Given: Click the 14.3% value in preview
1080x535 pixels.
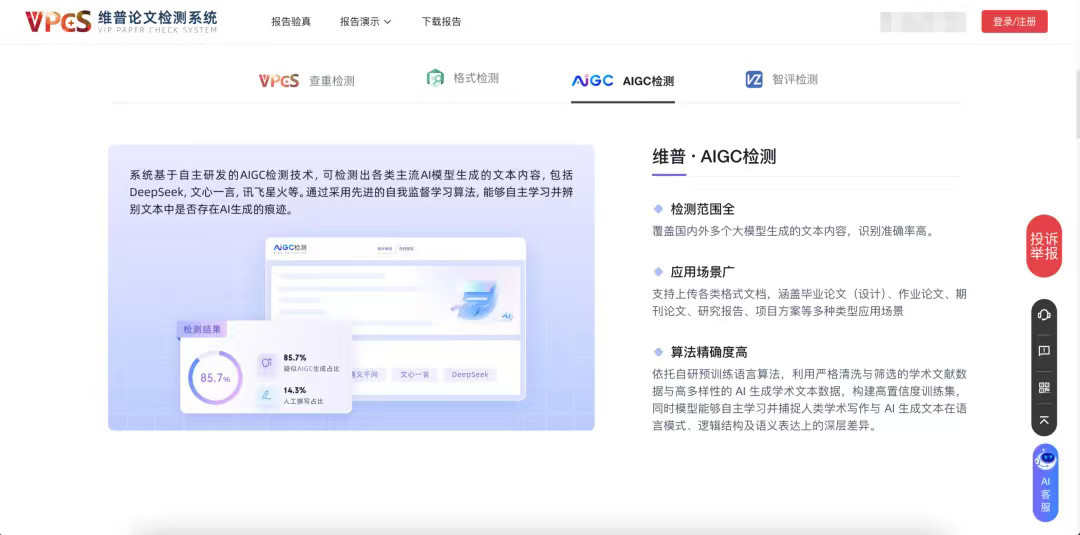Looking at the screenshot, I should [x=295, y=390].
